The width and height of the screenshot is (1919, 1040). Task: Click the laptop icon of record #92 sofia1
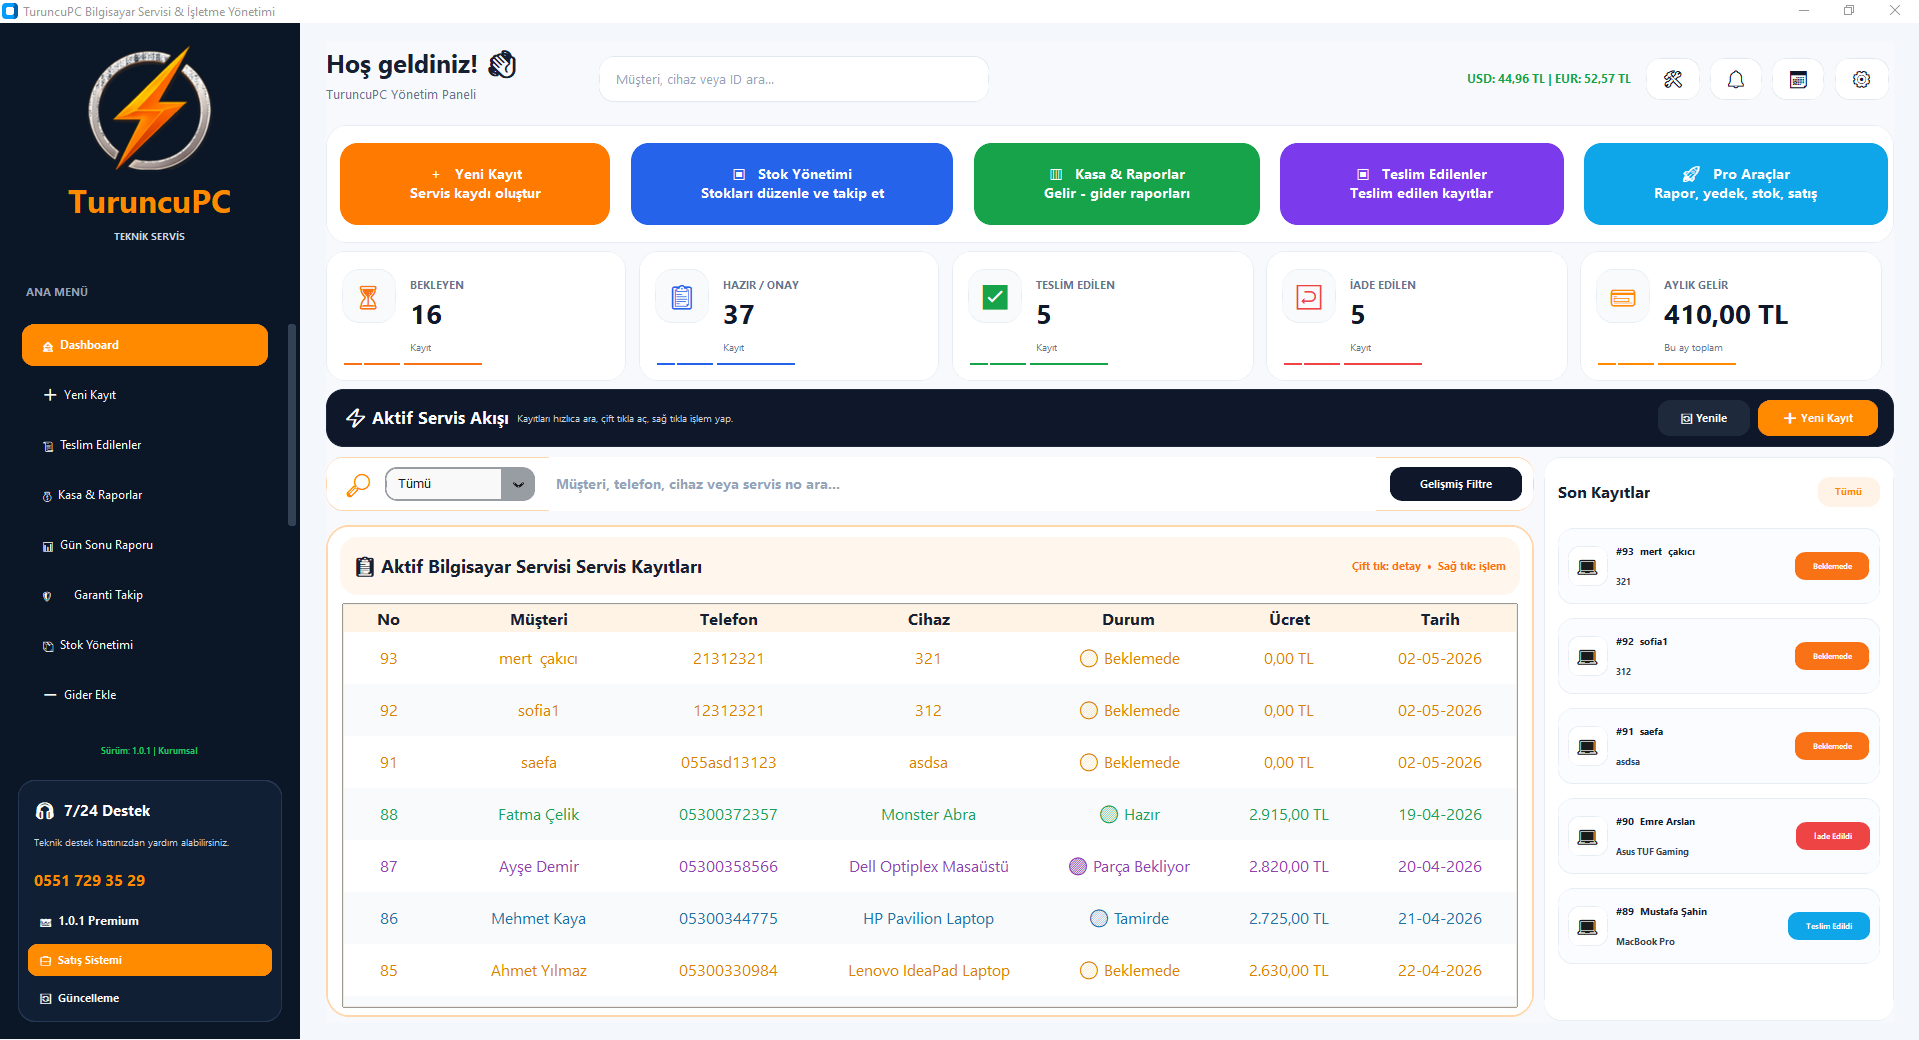(1587, 657)
